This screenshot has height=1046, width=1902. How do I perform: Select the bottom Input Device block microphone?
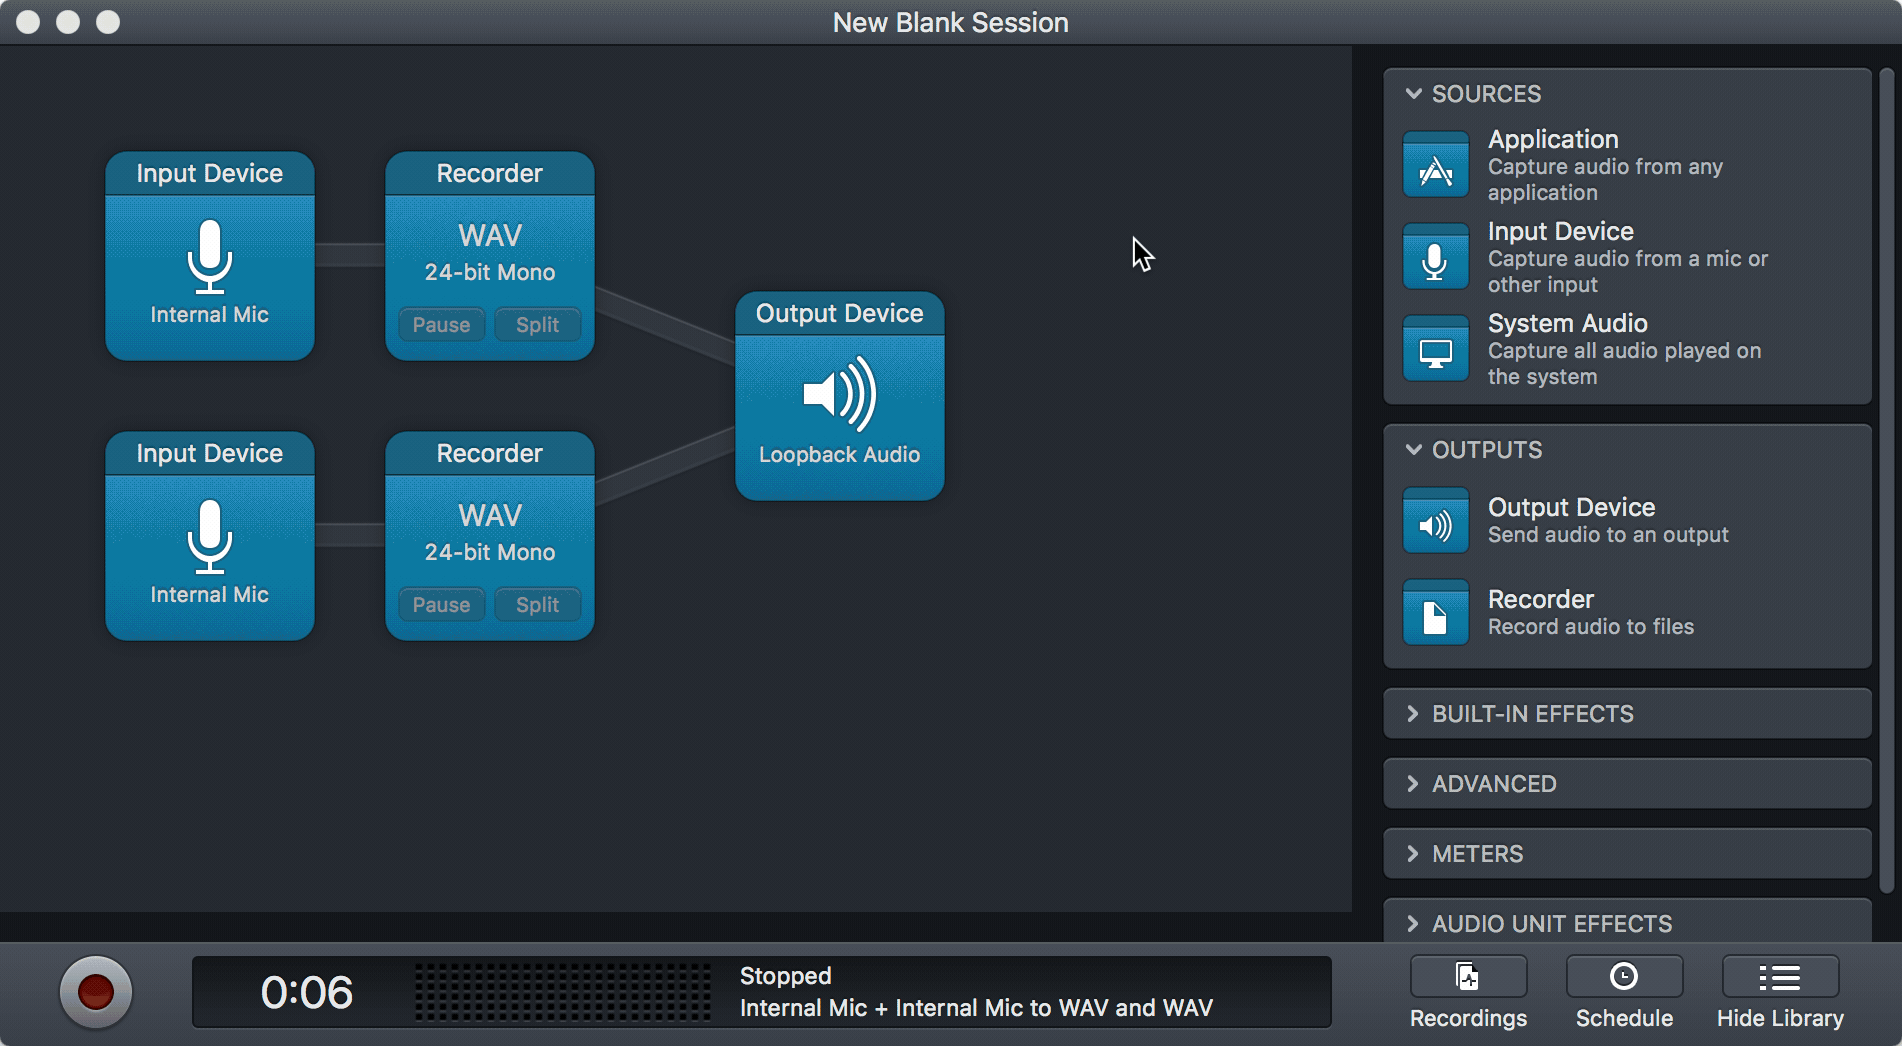pos(210,537)
